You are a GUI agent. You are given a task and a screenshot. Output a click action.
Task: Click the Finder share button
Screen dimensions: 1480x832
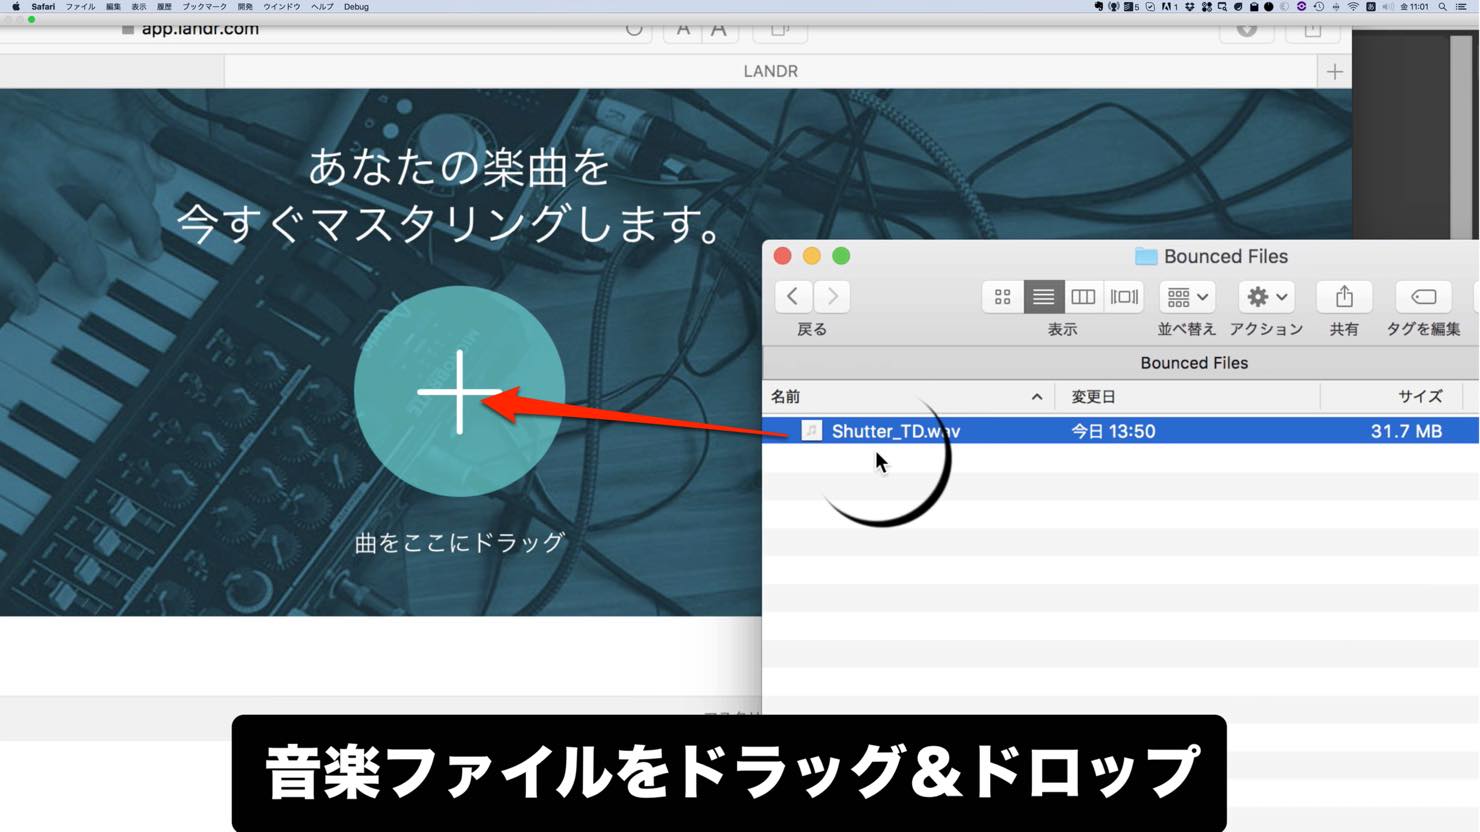click(x=1344, y=296)
